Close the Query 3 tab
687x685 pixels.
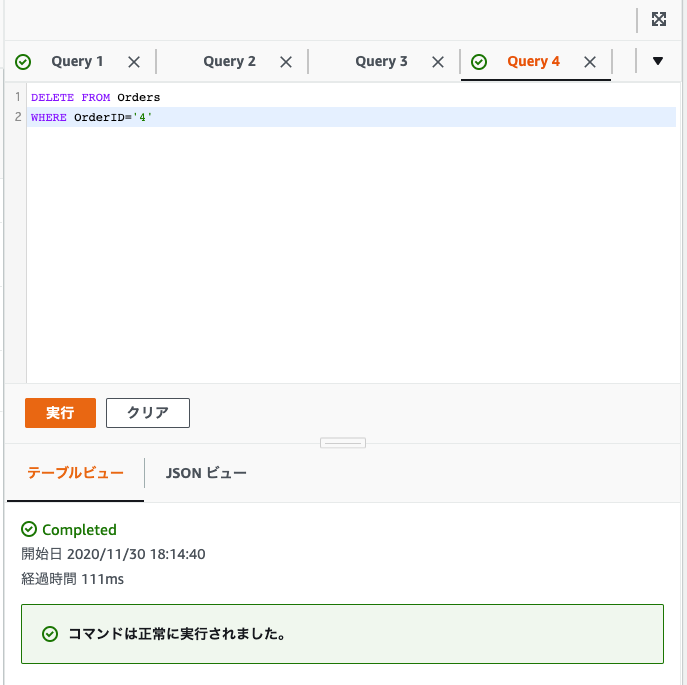pos(438,62)
